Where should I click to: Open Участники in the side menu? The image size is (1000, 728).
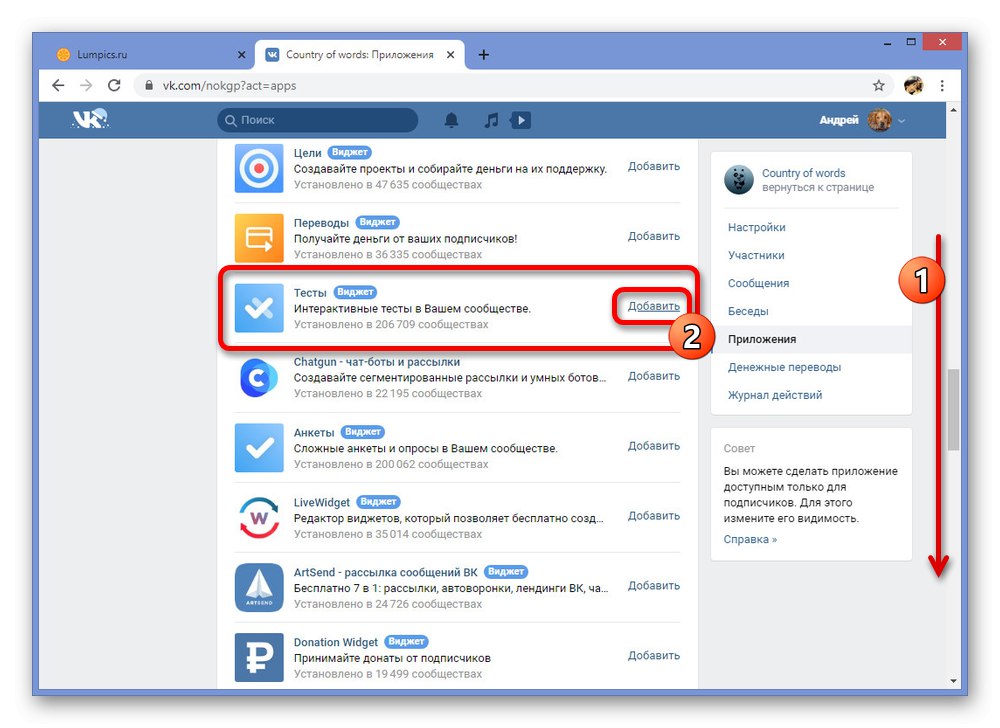click(756, 256)
